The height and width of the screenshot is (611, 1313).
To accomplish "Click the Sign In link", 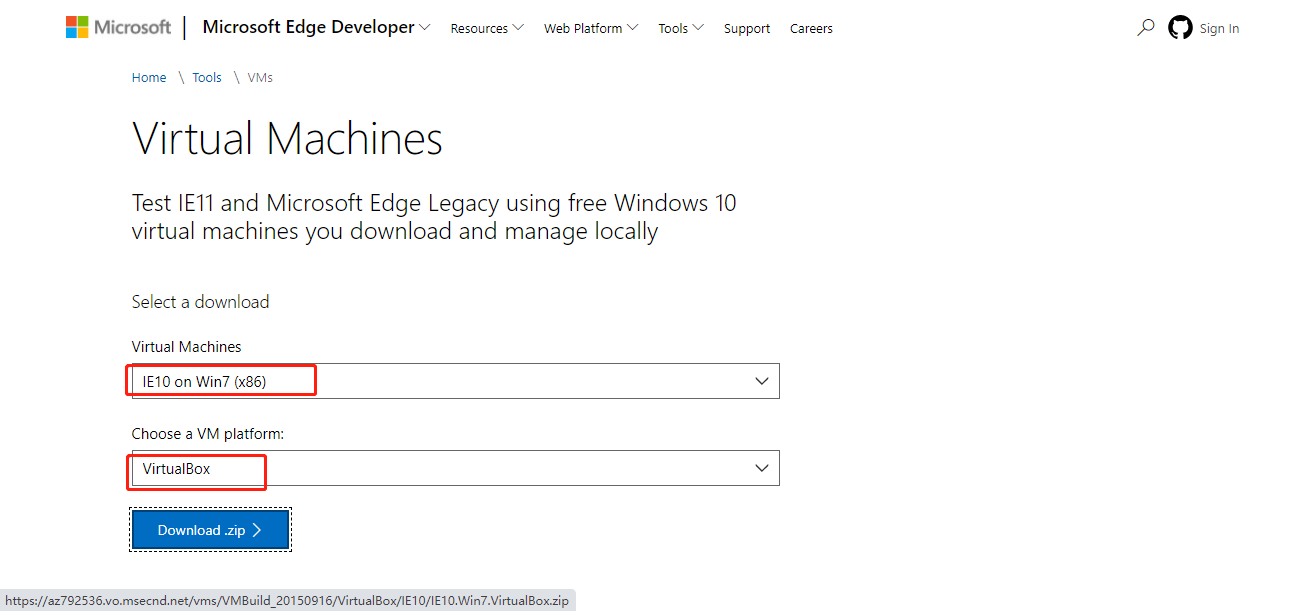I will (x=1219, y=28).
